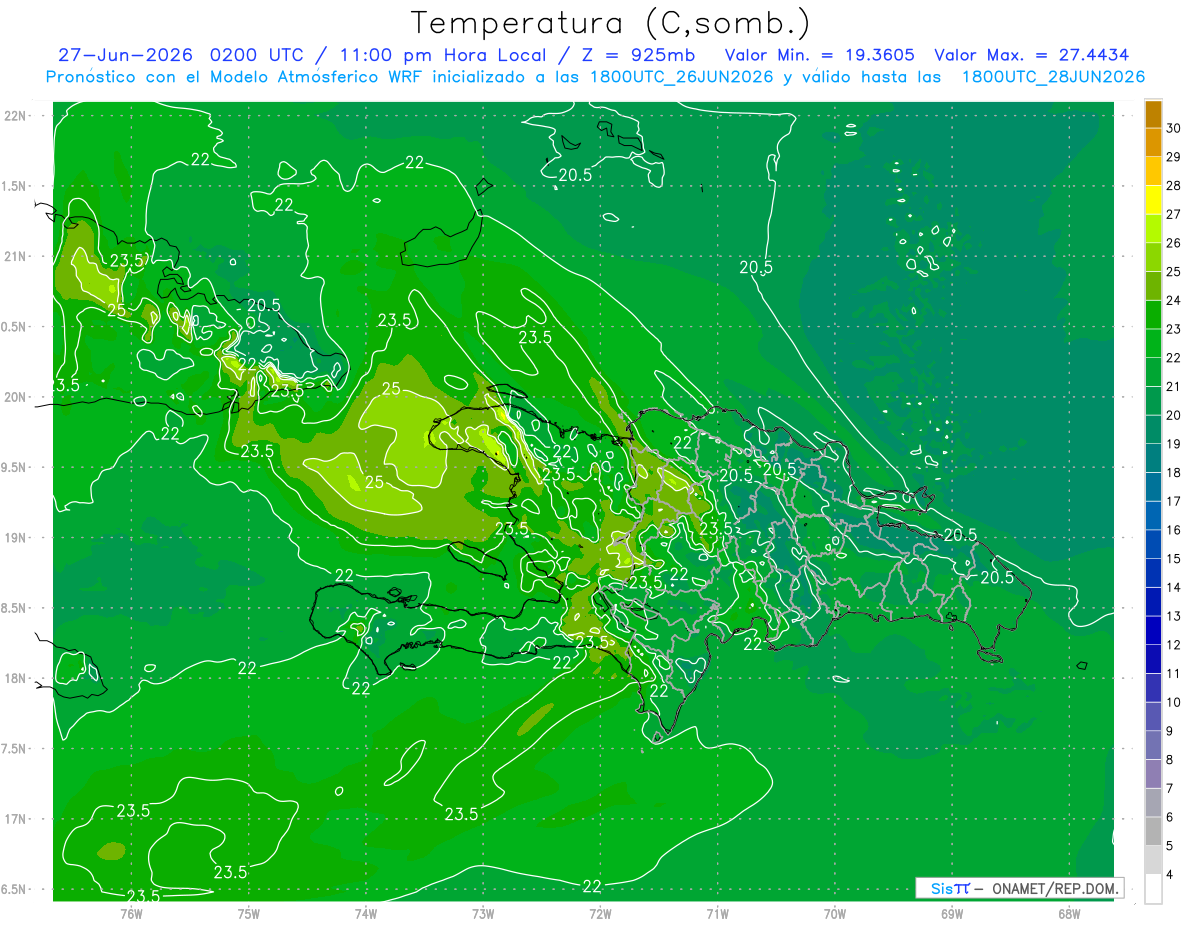The height and width of the screenshot is (927, 1200).
Task: Pick the green swatch between 22 and 23
Action: click(1153, 344)
